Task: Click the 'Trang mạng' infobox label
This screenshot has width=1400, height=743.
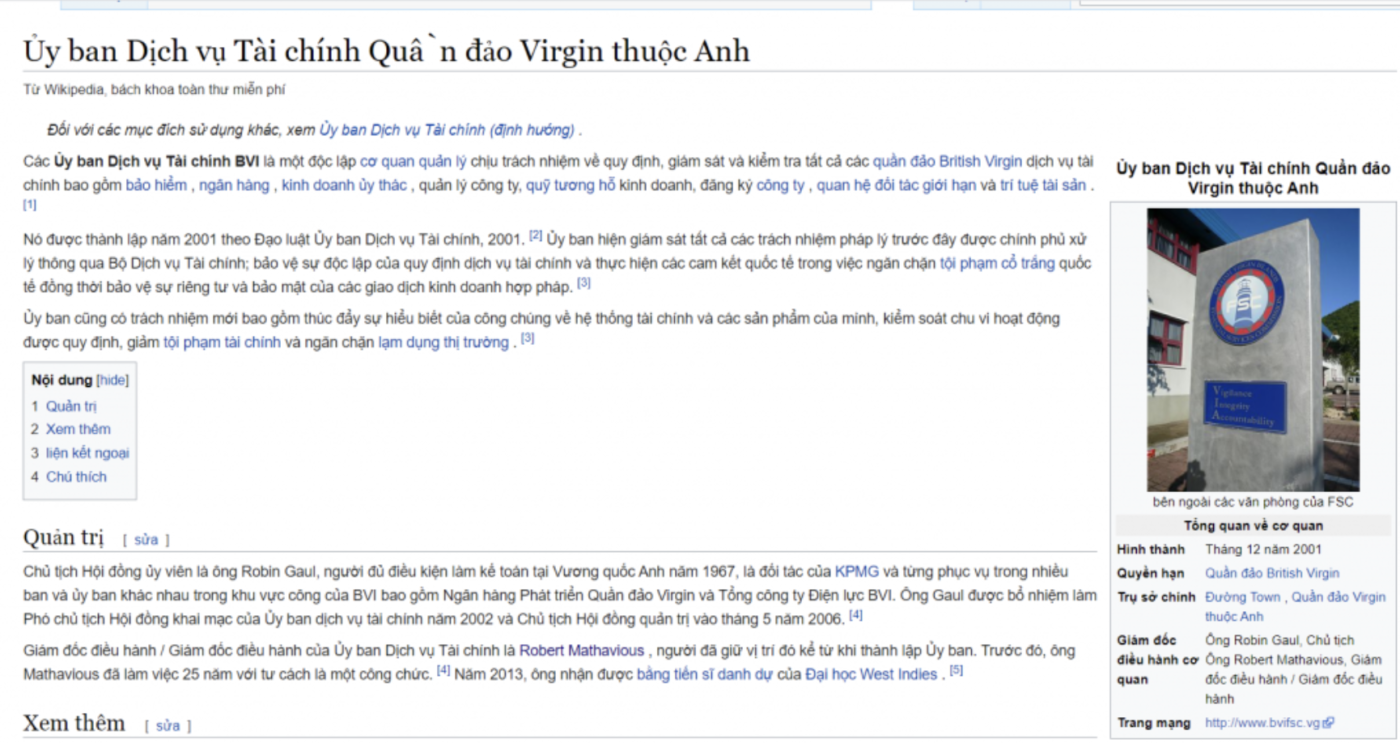Action: point(1154,723)
